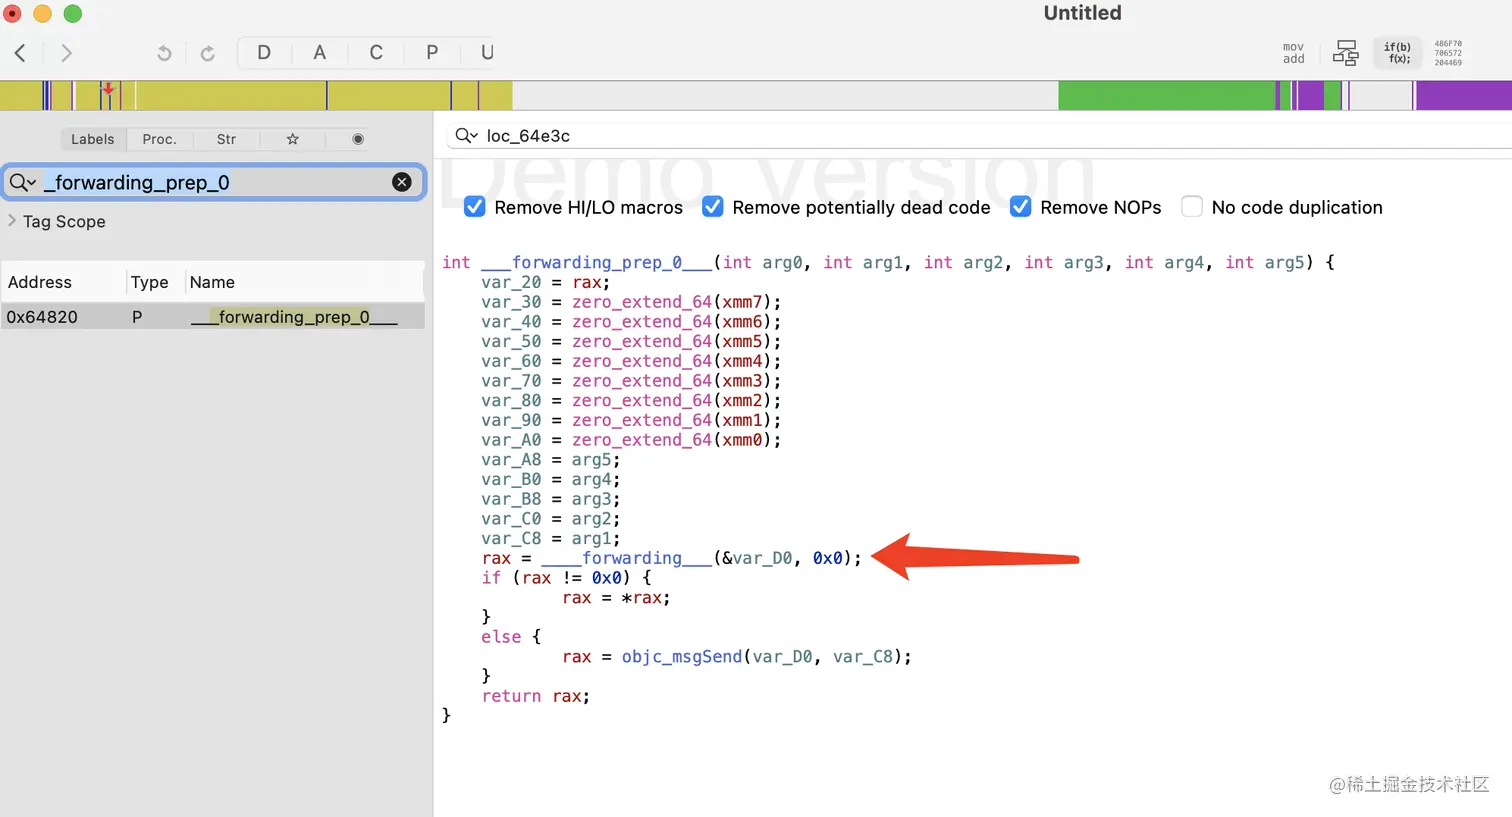
Task: Click the purple segment at navigation bar end
Action: coord(1464,95)
